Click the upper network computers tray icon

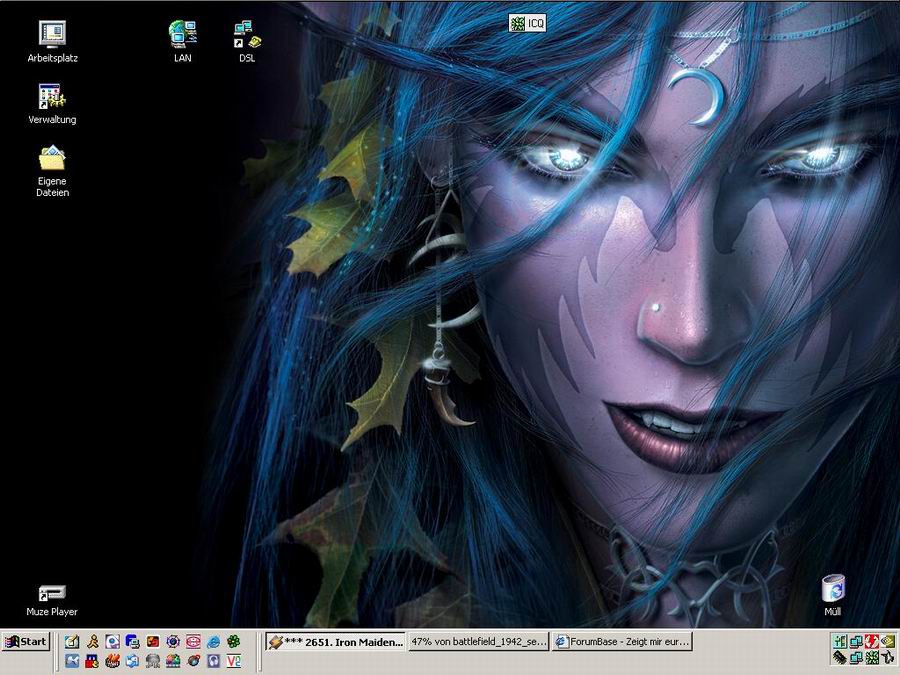pos(856,641)
